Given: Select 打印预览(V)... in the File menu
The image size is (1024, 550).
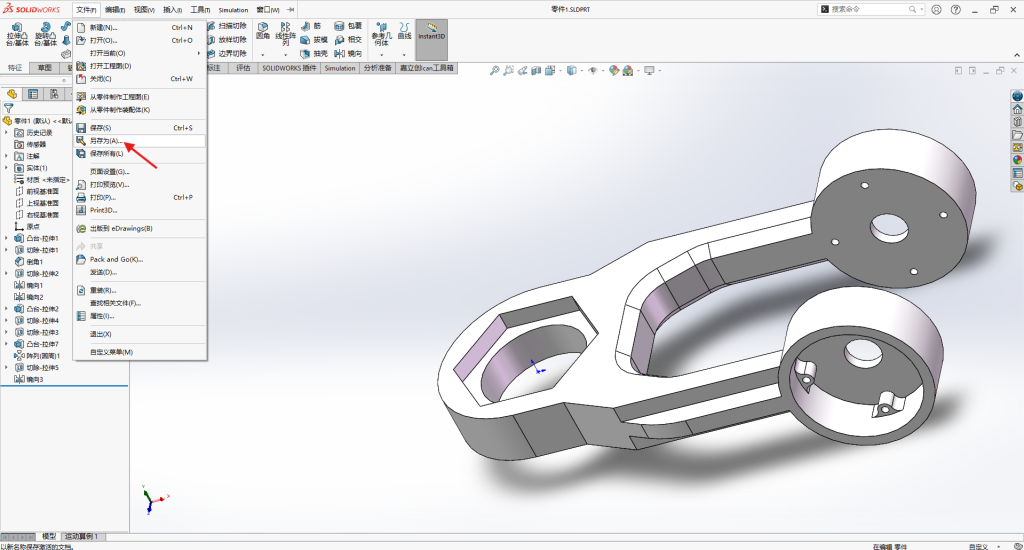Looking at the screenshot, I should pos(109,184).
